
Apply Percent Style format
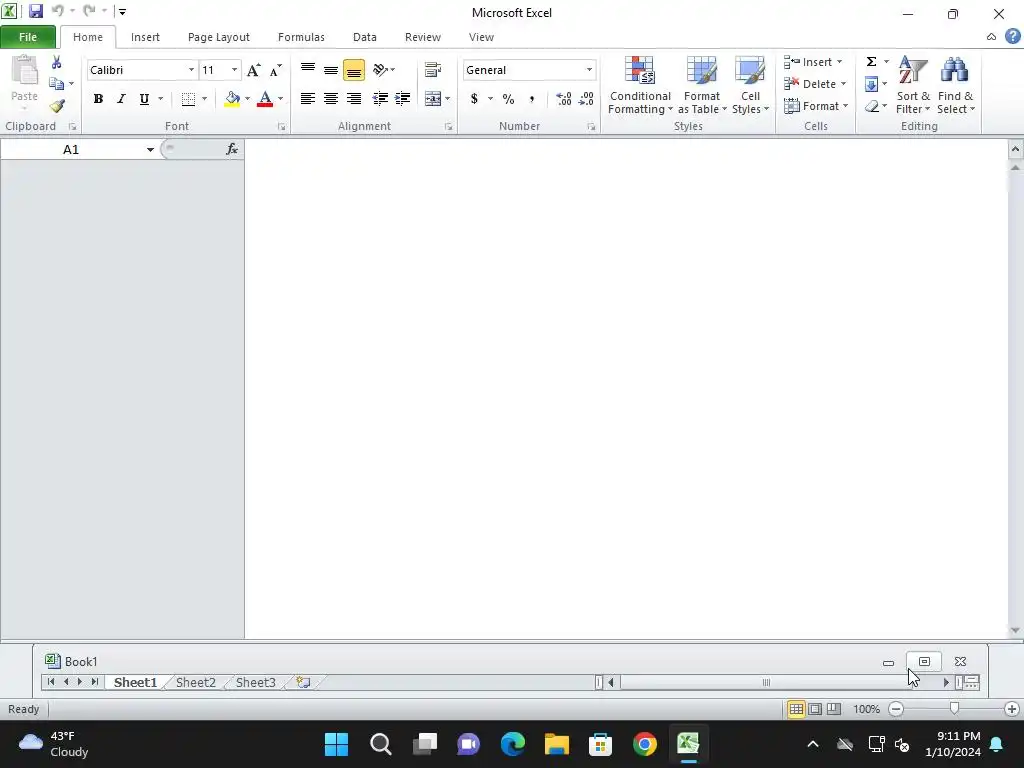pos(508,99)
